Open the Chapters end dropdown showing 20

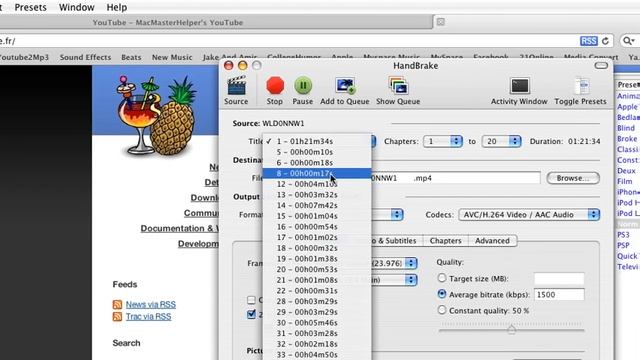tap(501, 141)
